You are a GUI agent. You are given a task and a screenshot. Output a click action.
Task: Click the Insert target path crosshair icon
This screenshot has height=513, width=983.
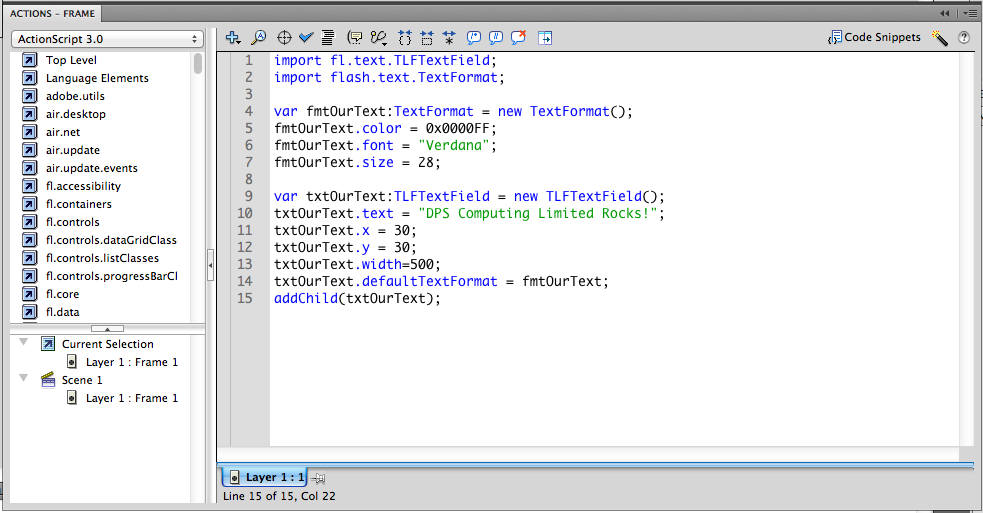point(283,38)
